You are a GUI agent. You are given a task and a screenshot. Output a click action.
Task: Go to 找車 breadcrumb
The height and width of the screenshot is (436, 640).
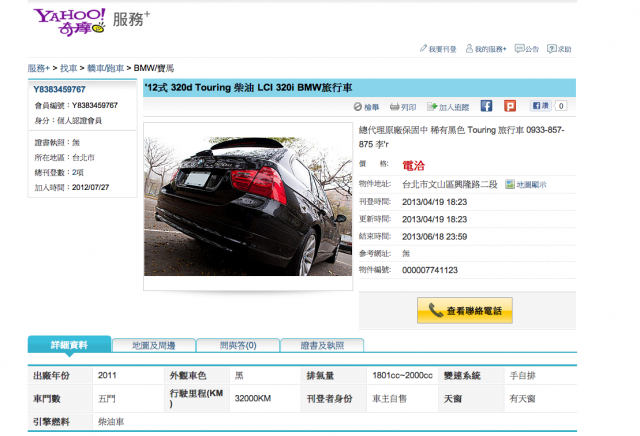[69, 68]
